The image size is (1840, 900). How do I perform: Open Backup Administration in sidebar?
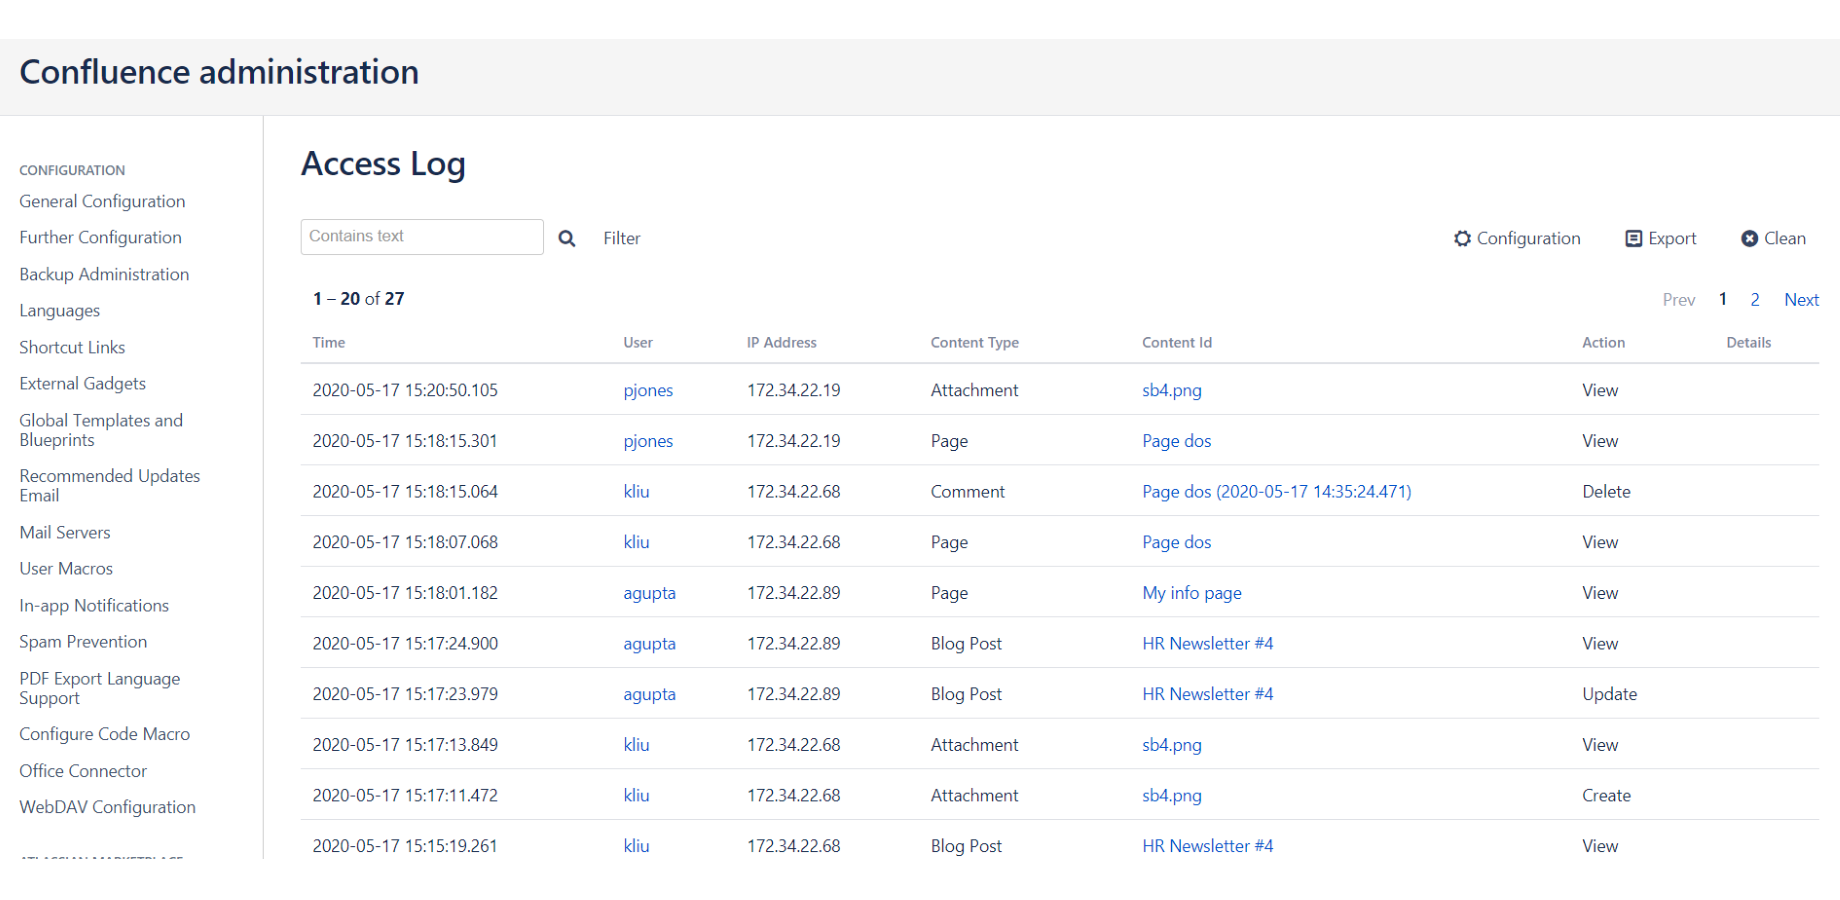coord(104,274)
